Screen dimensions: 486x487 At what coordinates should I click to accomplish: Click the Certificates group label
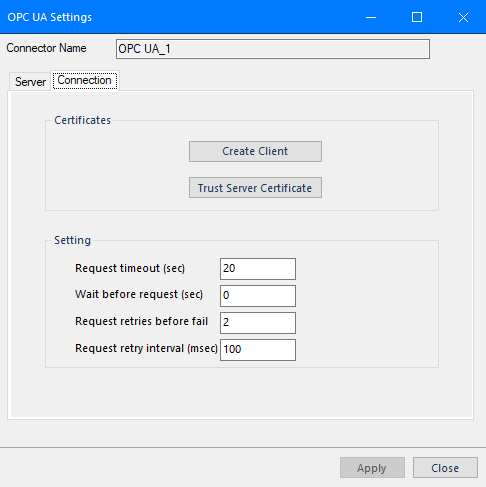(82, 120)
